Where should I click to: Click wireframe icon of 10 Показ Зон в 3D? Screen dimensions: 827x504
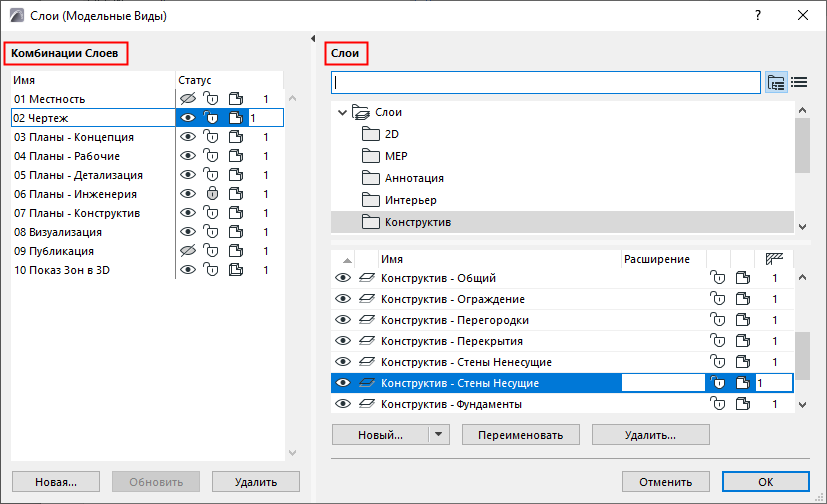(235, 270)
